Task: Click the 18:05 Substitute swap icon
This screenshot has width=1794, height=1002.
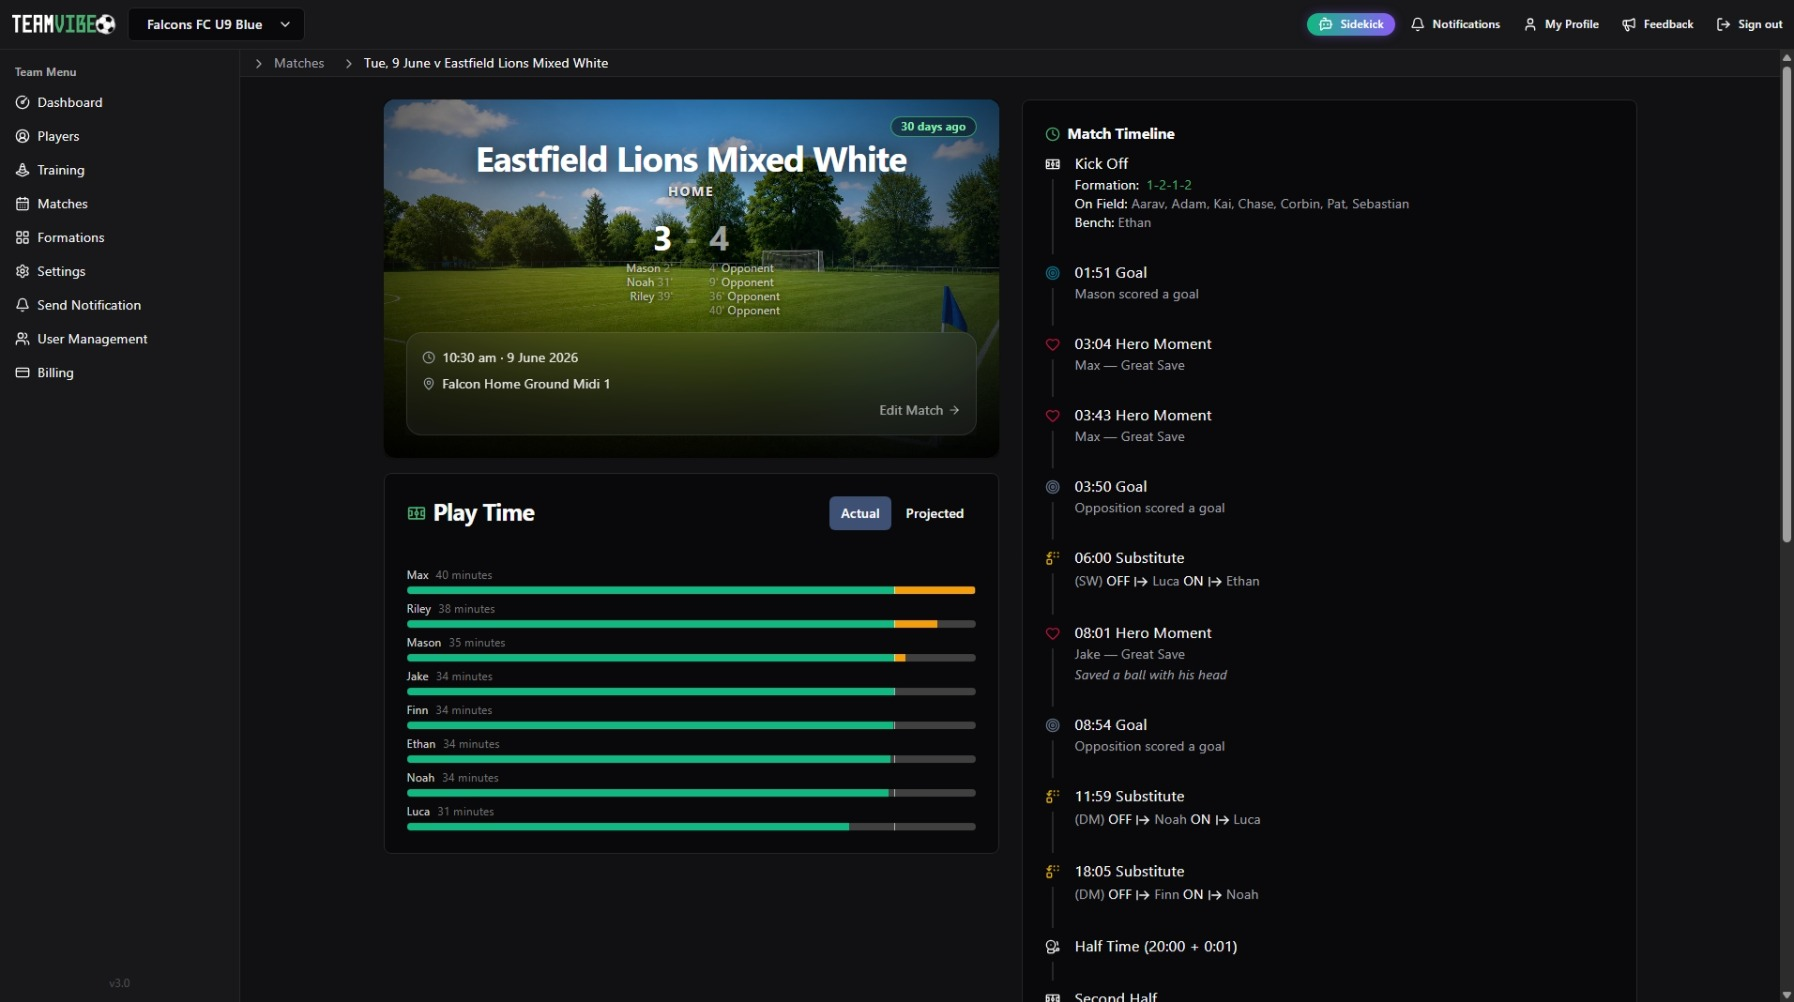Action: (1052, 872)
